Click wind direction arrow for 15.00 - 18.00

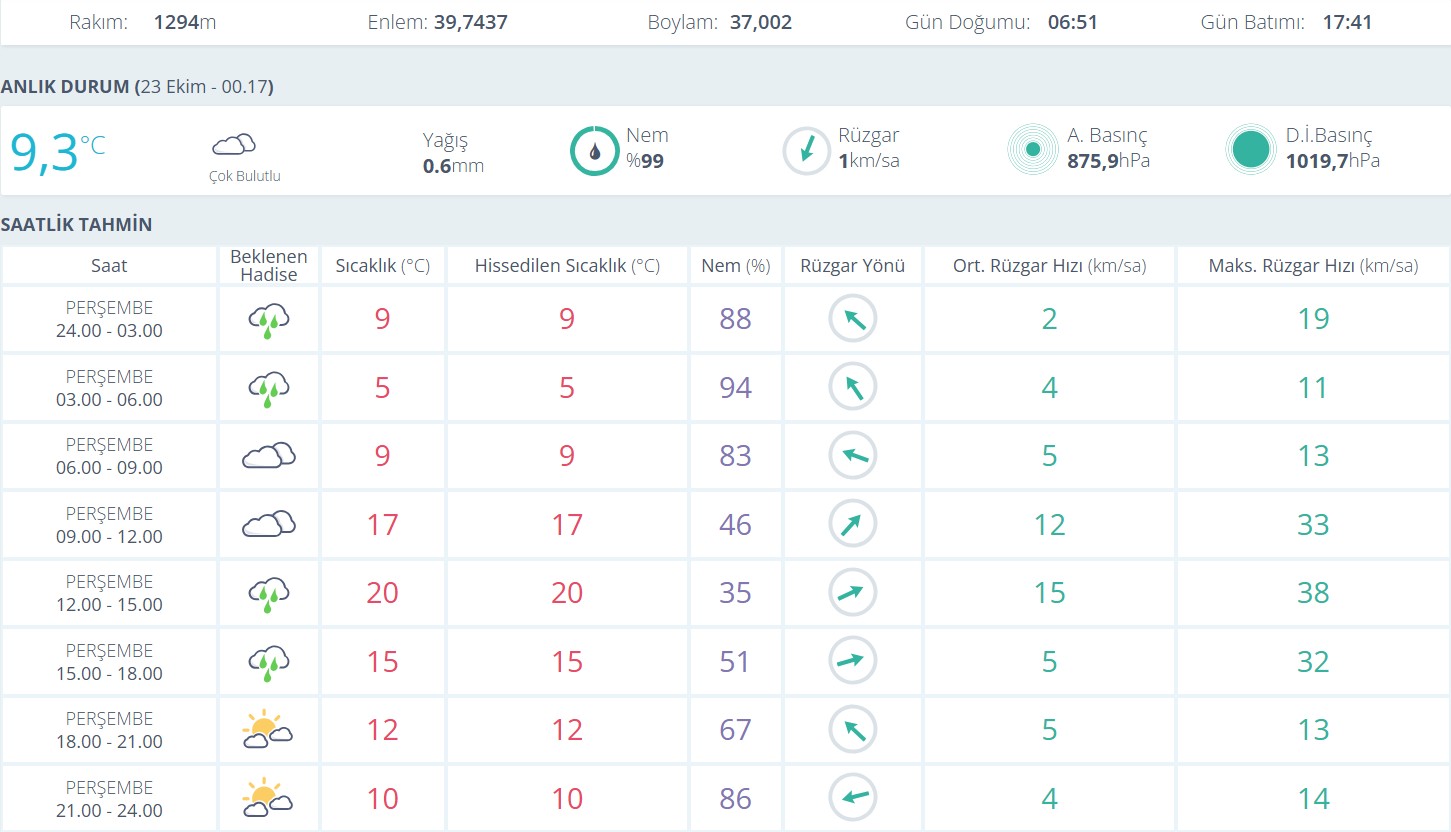click(x=852, y=661)
